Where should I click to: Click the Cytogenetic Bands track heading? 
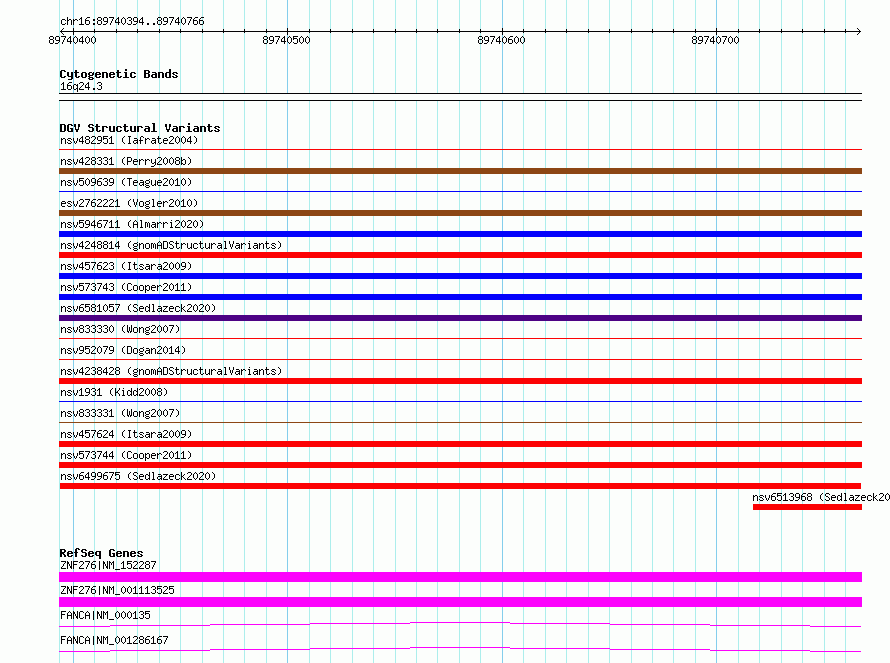[119, 74]
